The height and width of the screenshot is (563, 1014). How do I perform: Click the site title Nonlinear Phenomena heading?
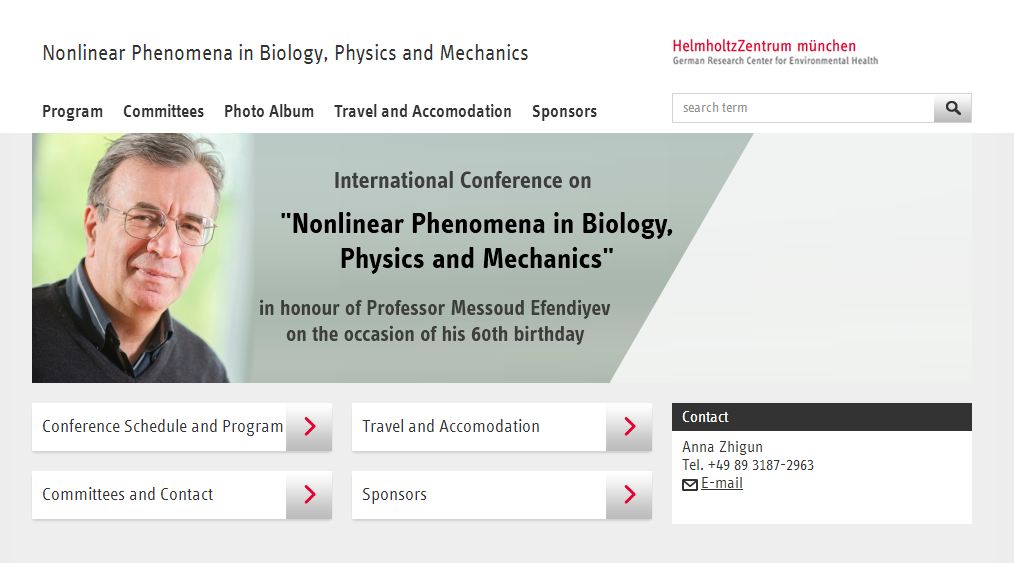pyautogui.click(x=285, y=53)
